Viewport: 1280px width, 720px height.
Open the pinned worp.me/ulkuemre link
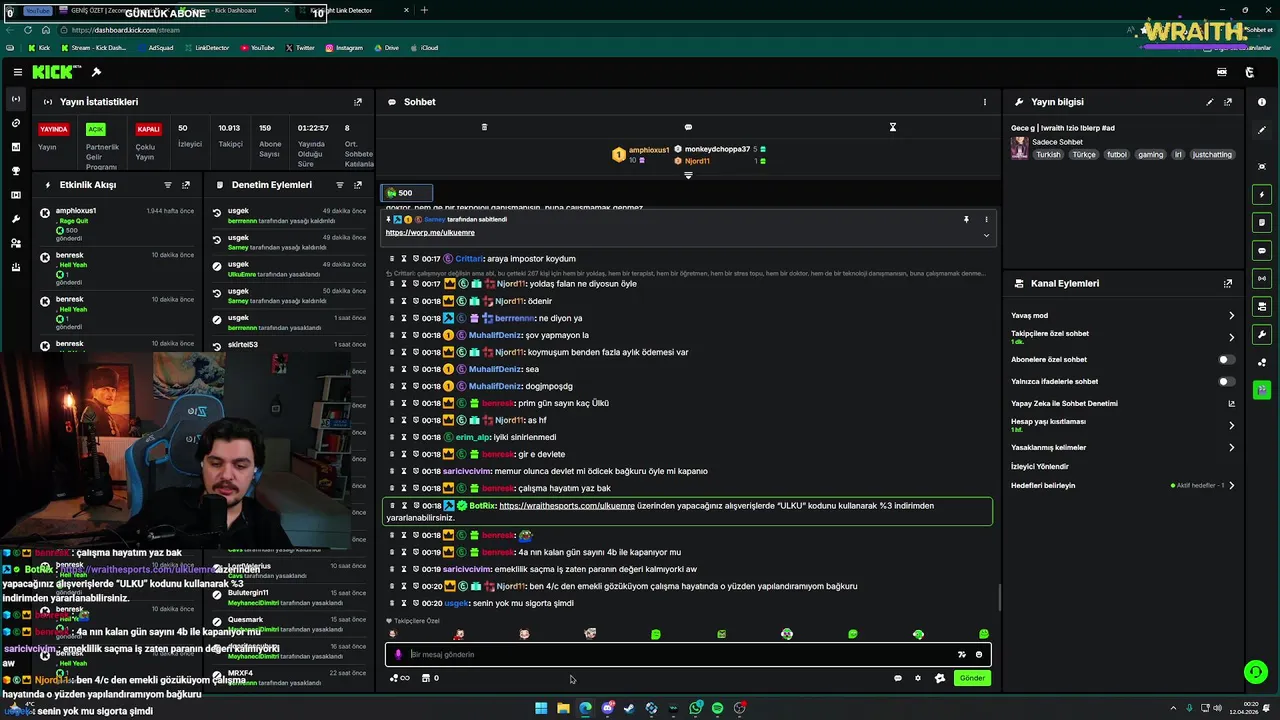(430, 233)
